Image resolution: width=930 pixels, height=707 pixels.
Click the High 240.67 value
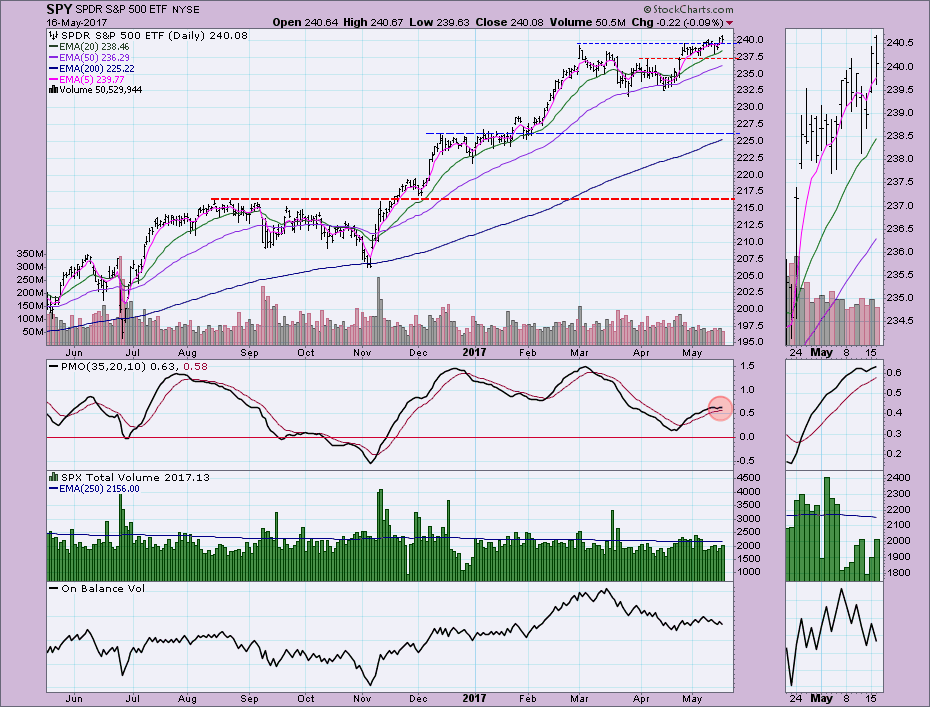pyautogui.click(x=374, y=23)
